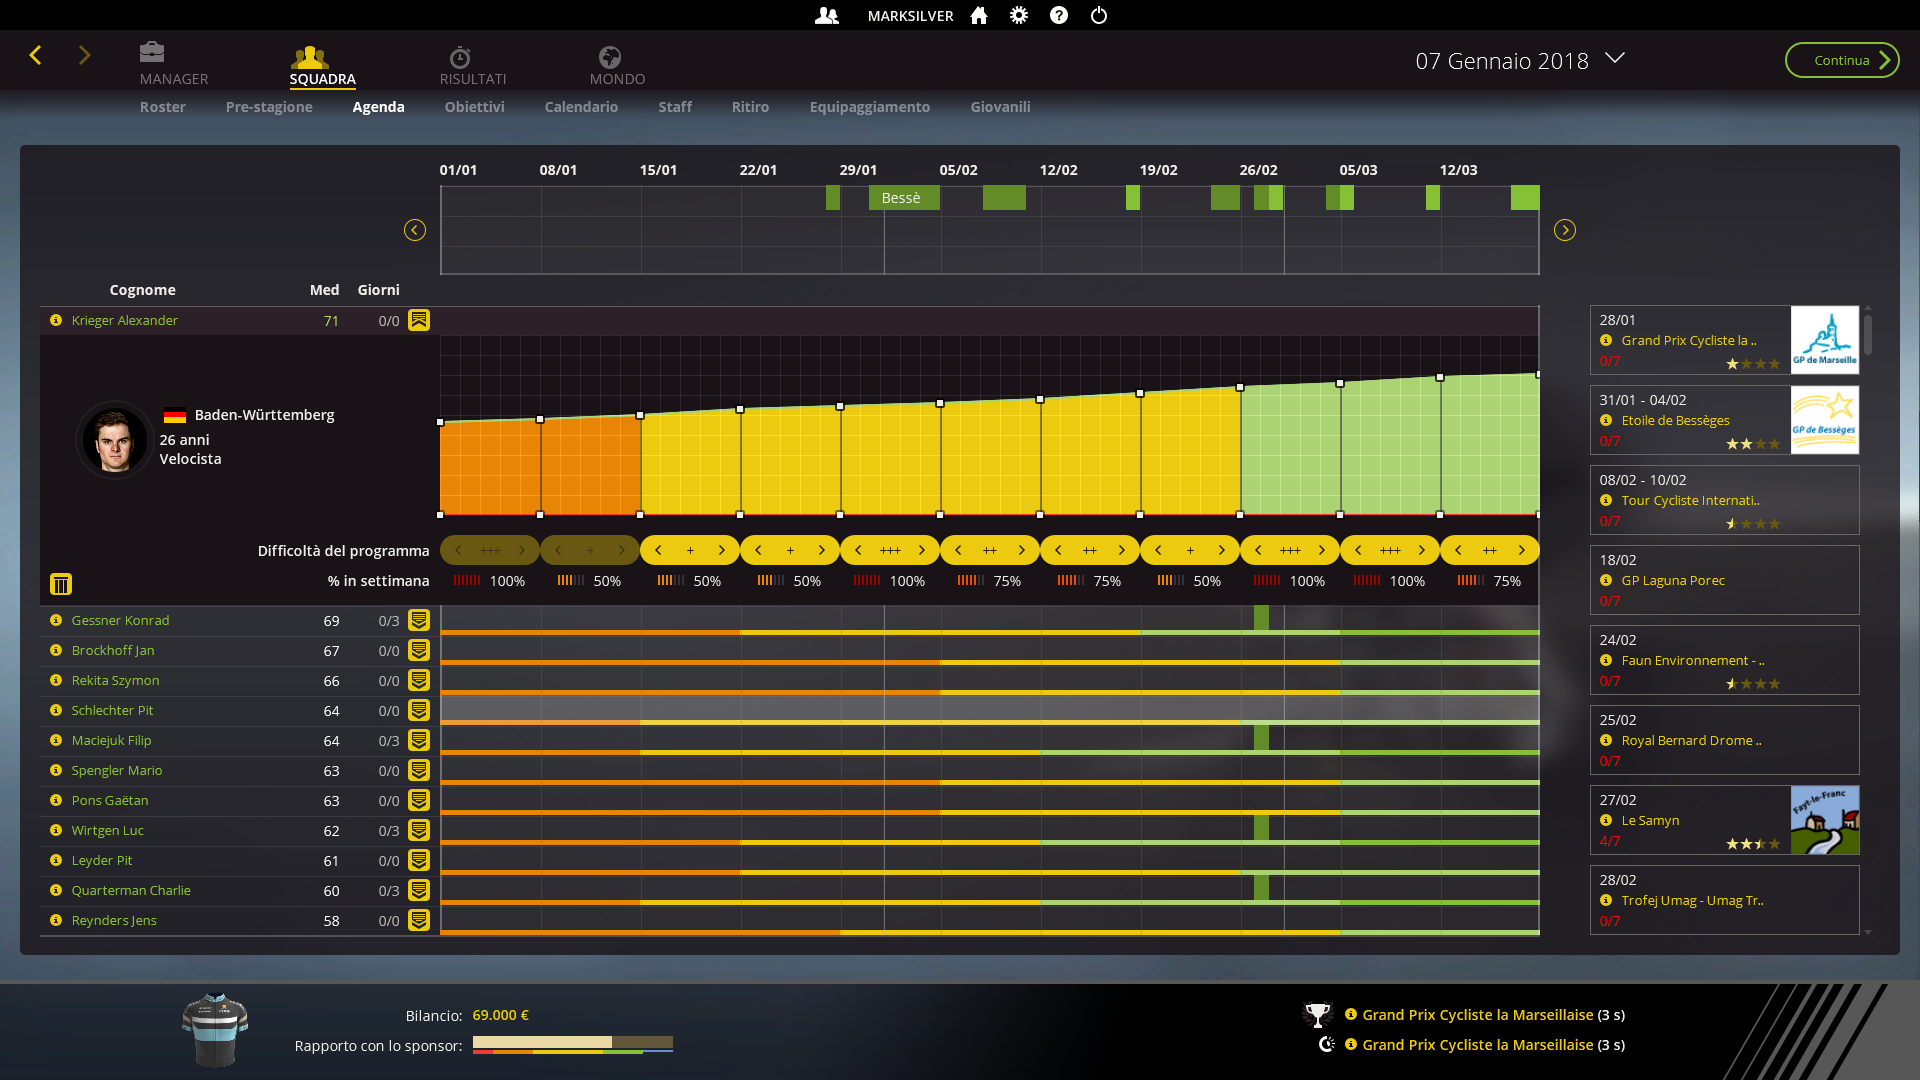Open the Equipaggiamento tab

click(x=869, y=107)
